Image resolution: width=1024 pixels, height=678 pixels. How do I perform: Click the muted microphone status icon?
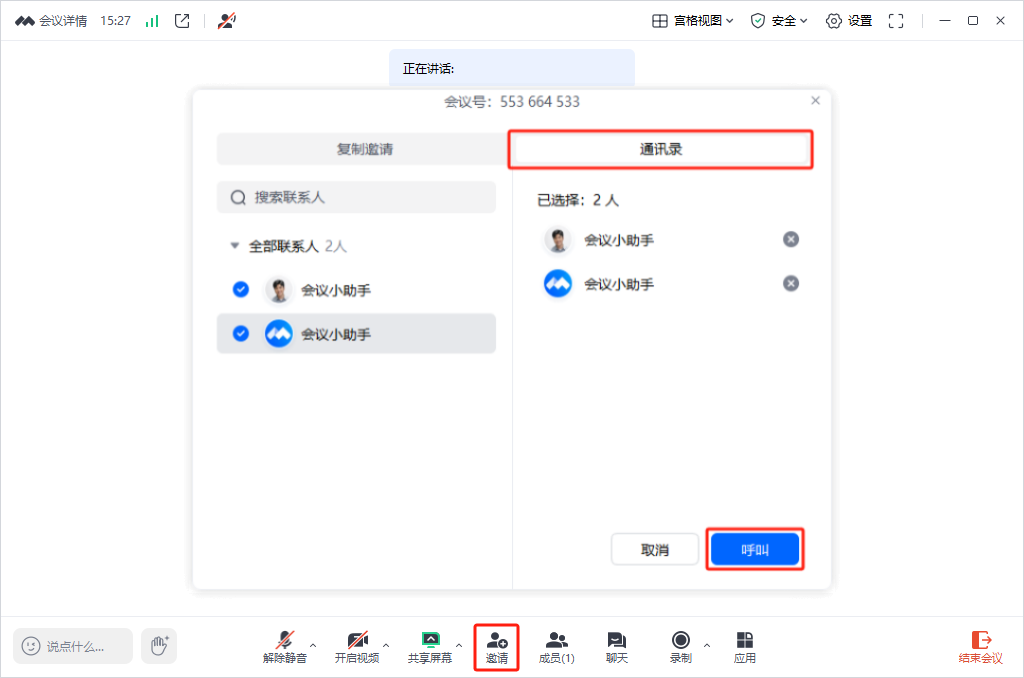[x=227, y=21]
